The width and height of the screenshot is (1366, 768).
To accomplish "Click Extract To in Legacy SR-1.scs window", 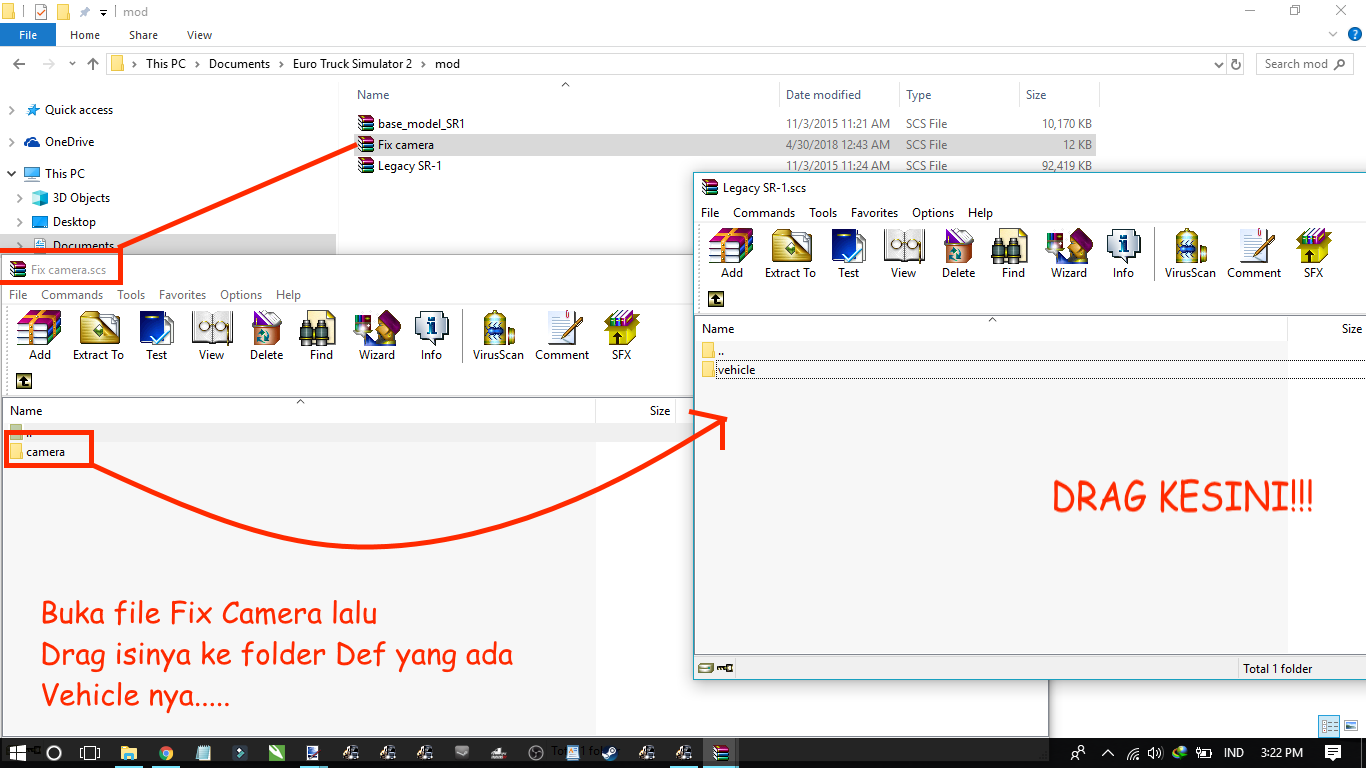I will 790,253.
